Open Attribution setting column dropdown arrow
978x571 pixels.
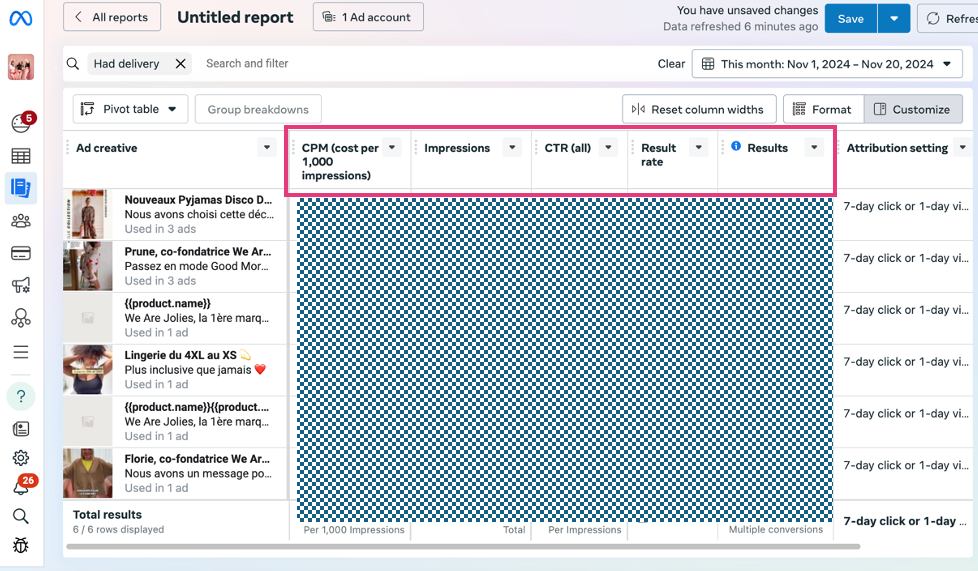962,148
